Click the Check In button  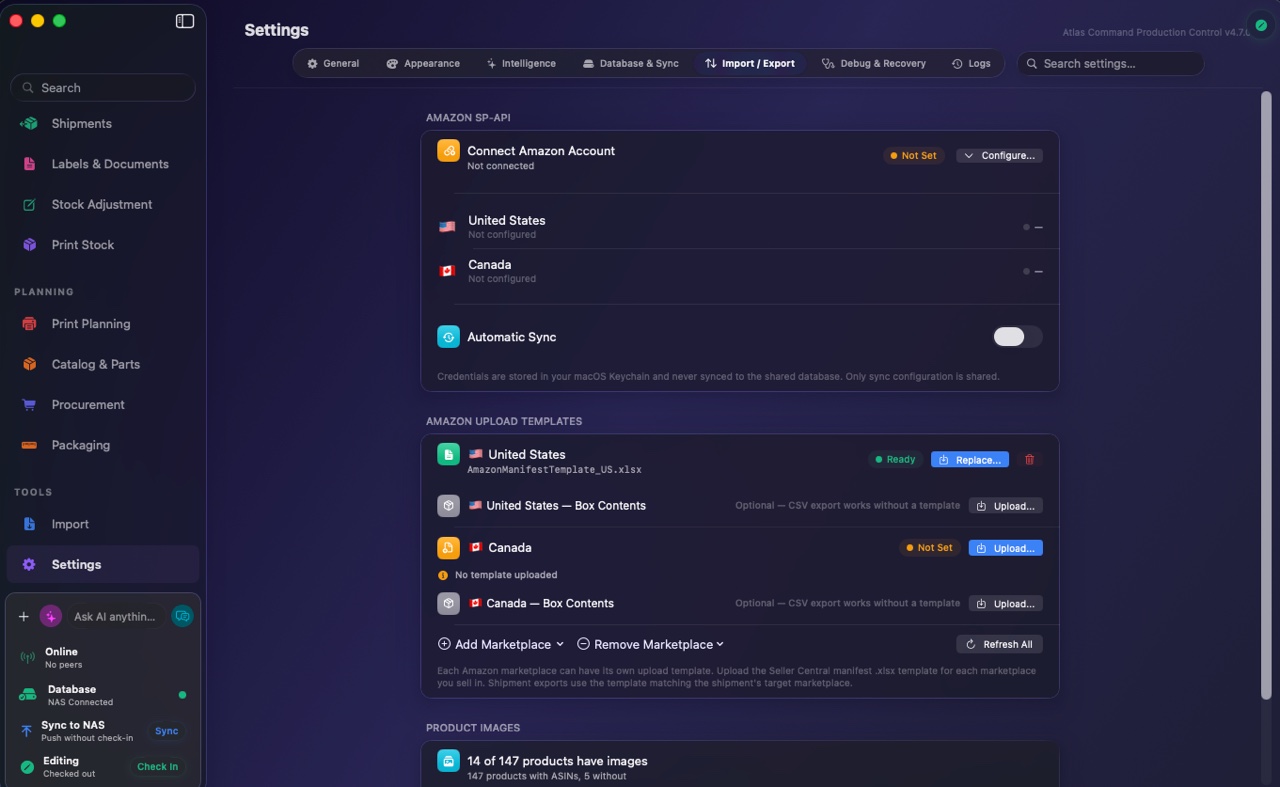click(157, 767)
